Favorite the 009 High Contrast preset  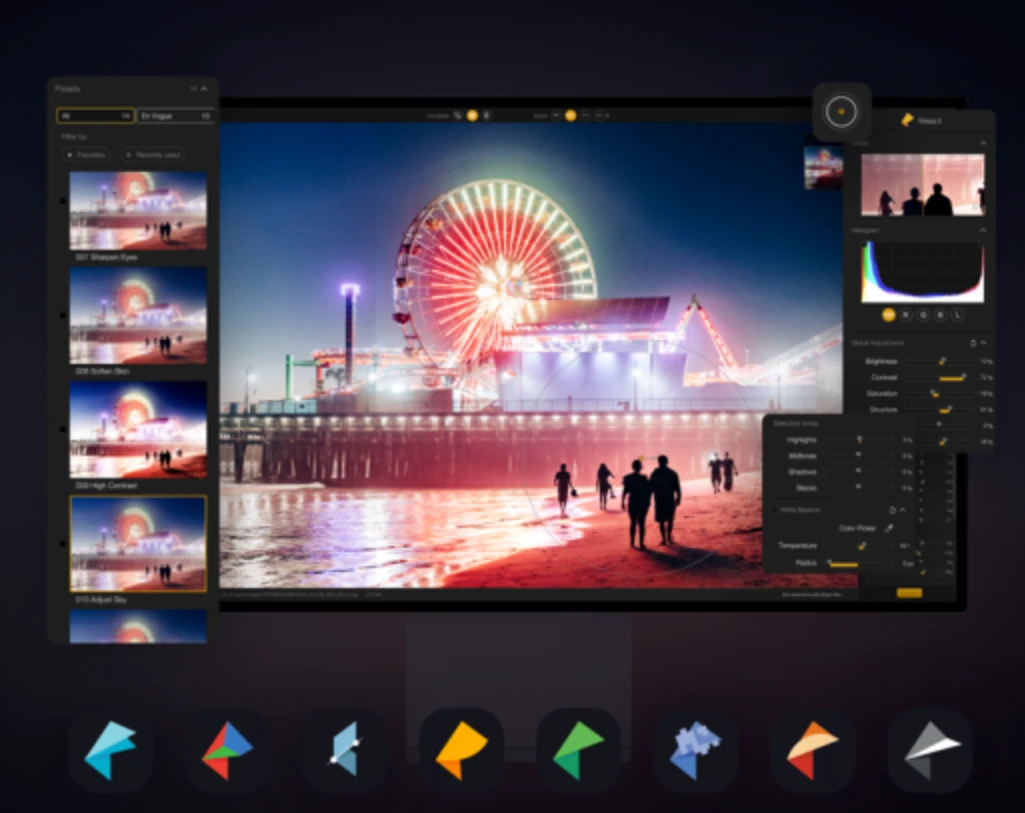point(63,429)
